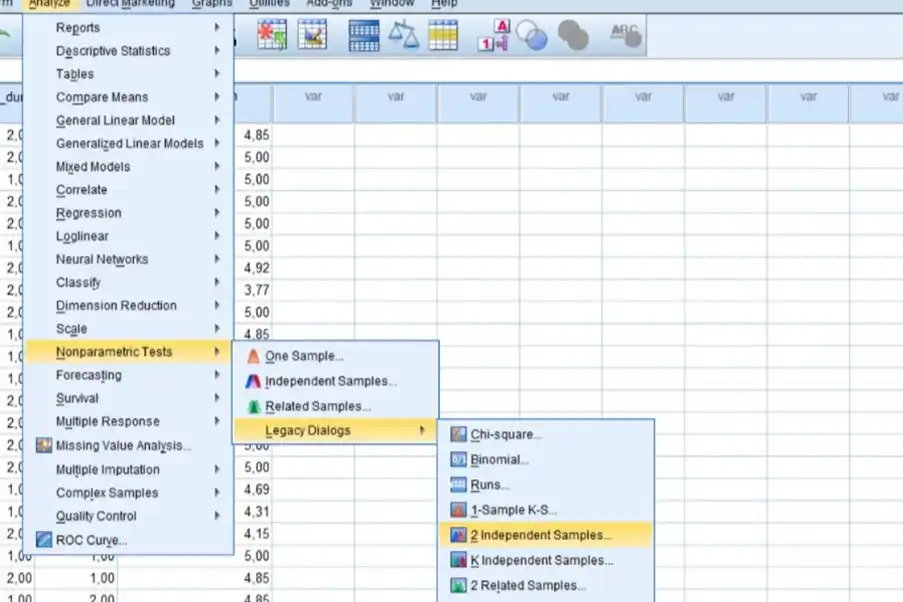
Task: Select the data cell with value 4,69
Action: pos(253,489)
